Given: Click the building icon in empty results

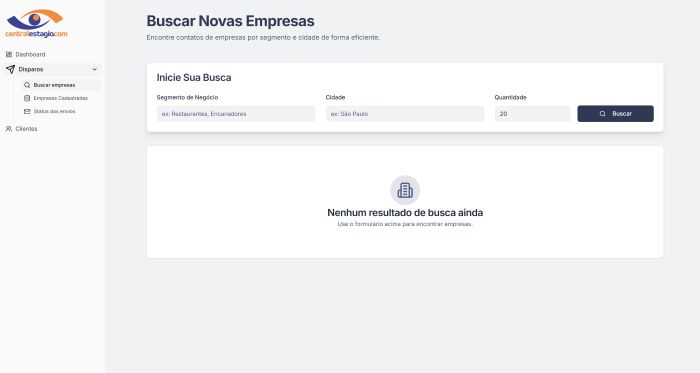Looking at the screenshot, I should coord(405,190).
